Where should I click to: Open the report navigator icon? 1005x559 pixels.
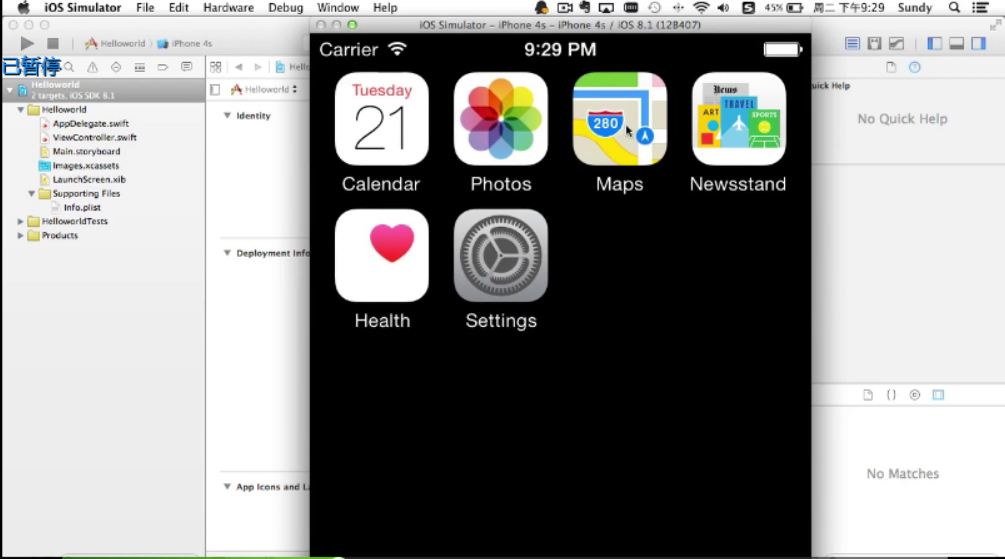187,67
